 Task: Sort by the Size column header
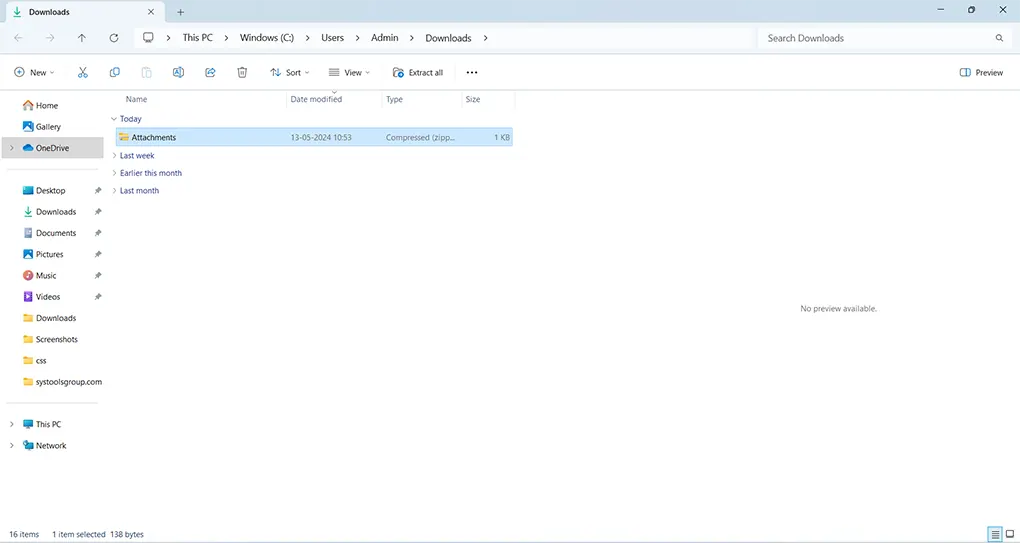(473, 99)
